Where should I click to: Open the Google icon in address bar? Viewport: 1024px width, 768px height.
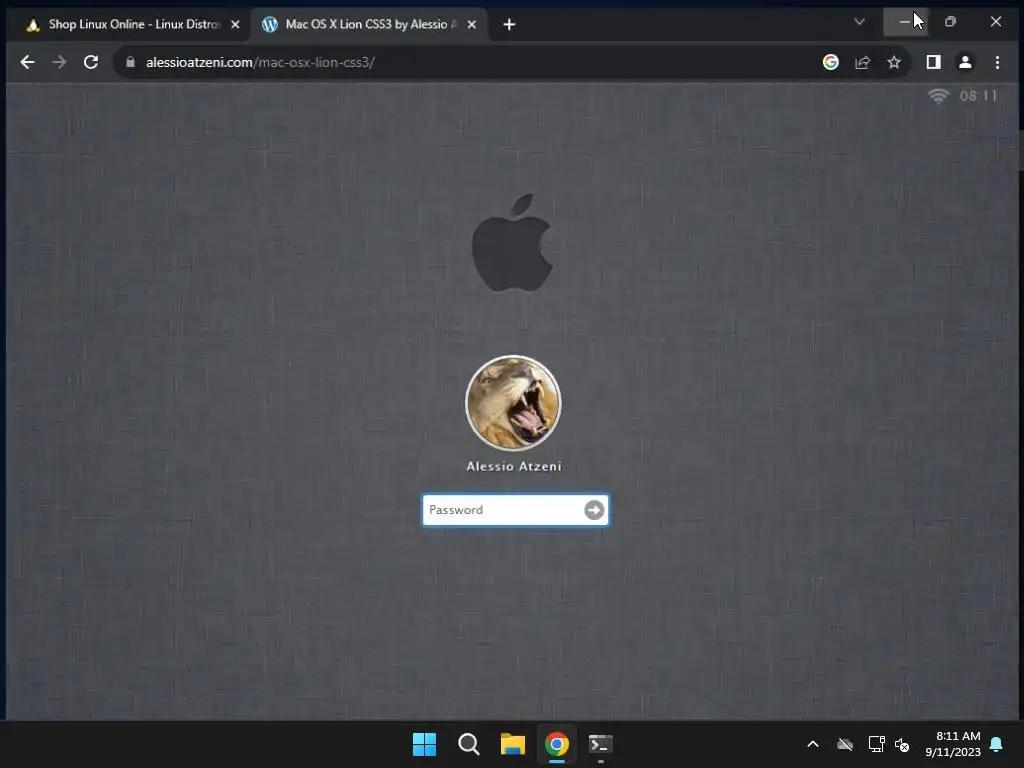pos(831,62)
